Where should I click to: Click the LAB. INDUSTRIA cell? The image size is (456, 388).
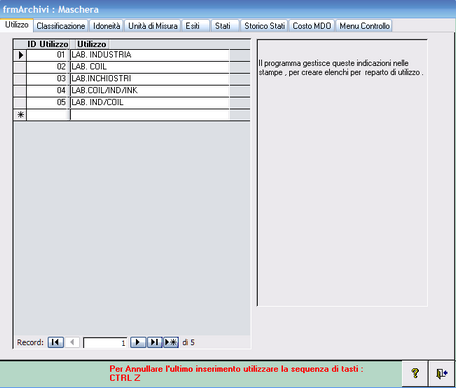(150, 55)
